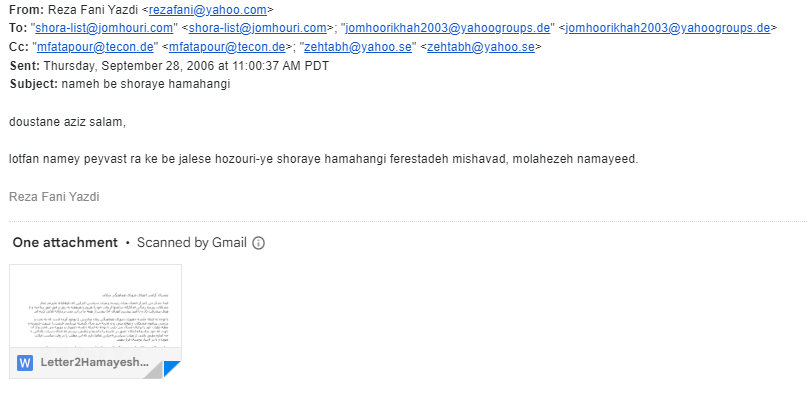Click the Letter2Hamayesh attachment filename
This screenshot has height=401, width=807.
coord(94,362)
